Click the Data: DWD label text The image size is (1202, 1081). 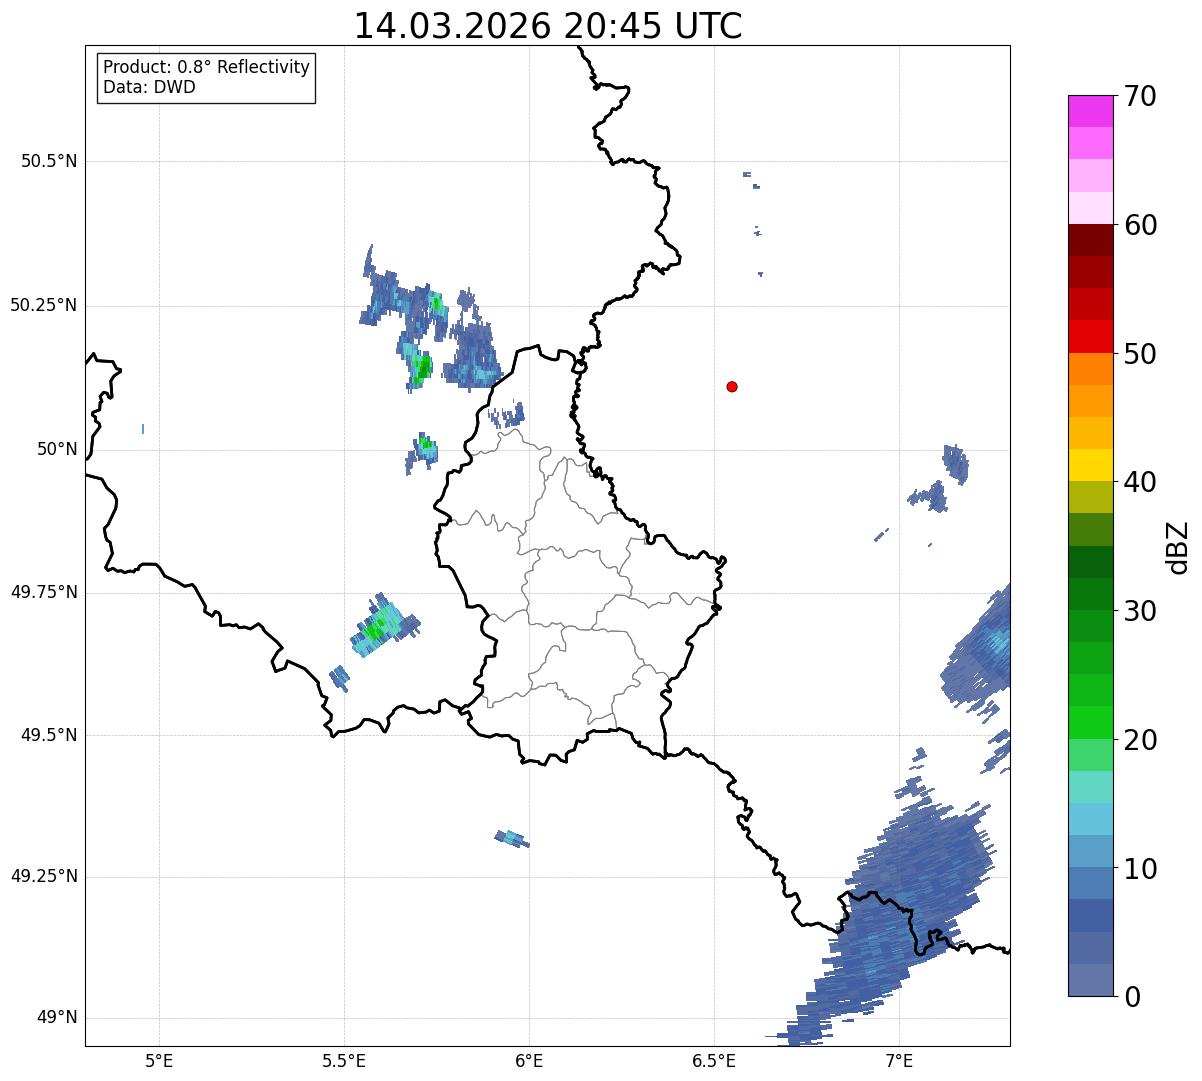click(x=149, y=87)
